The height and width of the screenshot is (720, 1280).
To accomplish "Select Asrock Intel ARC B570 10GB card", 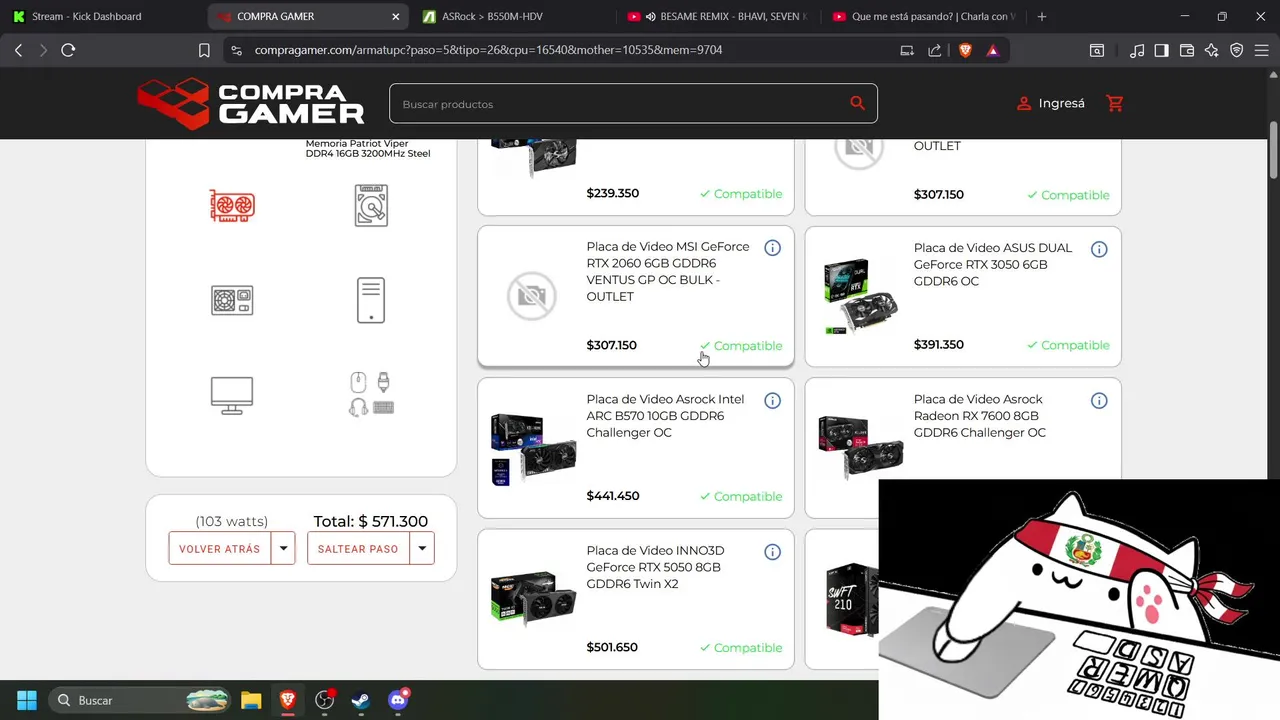I will (x=636, y=447).
